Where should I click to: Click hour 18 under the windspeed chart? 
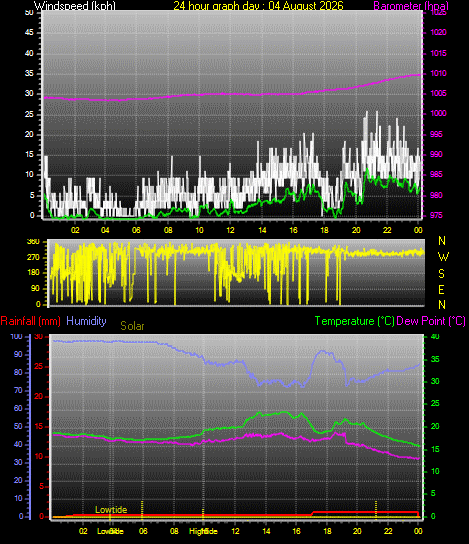(x=324, y=230)
